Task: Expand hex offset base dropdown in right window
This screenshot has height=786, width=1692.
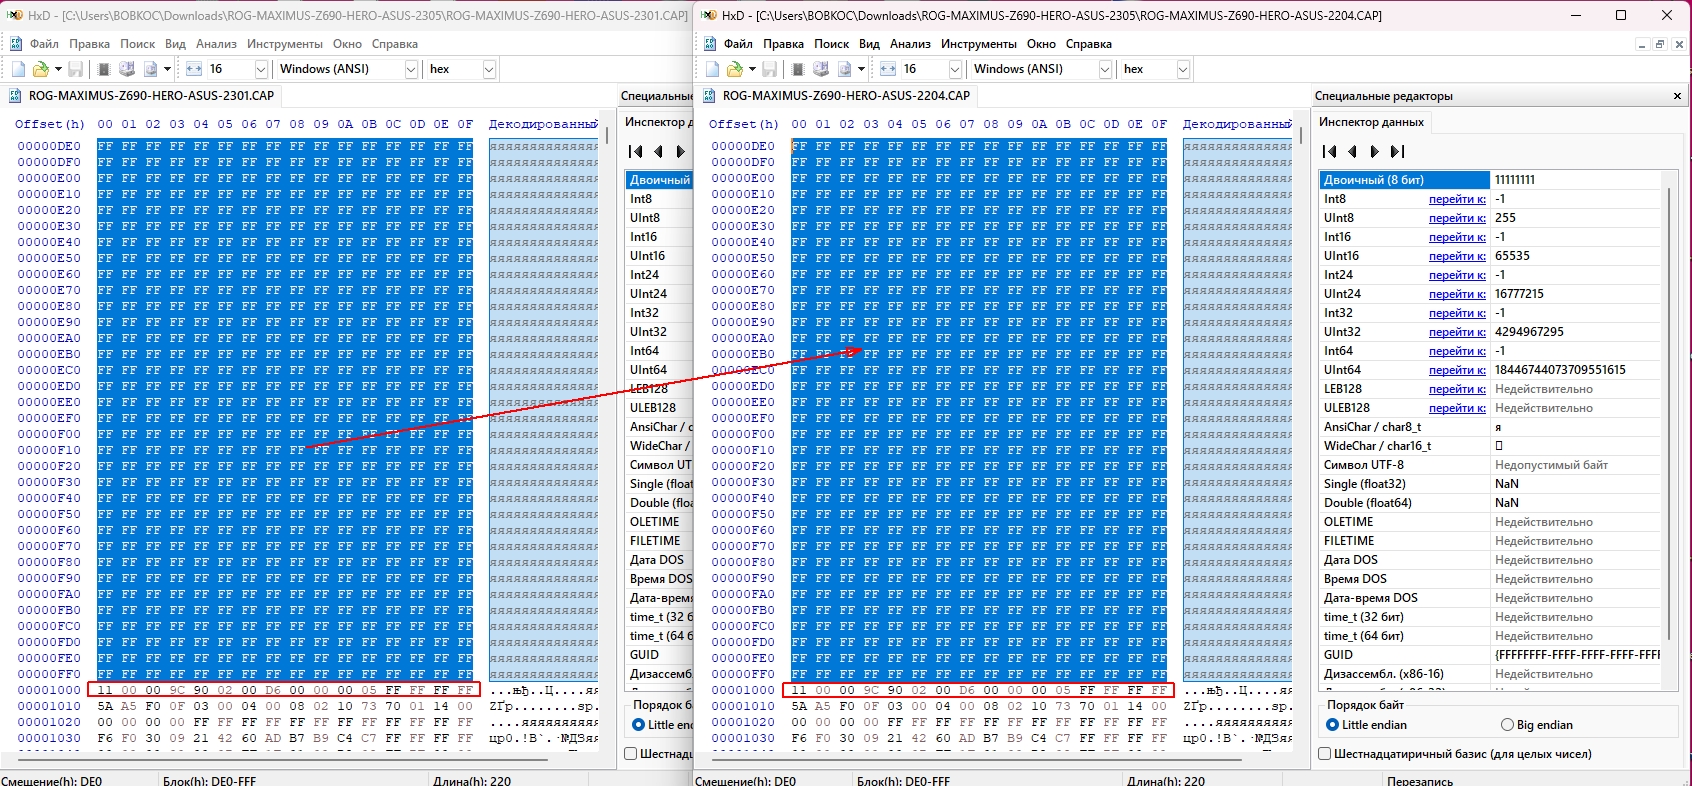Action: click(1183, 69)
